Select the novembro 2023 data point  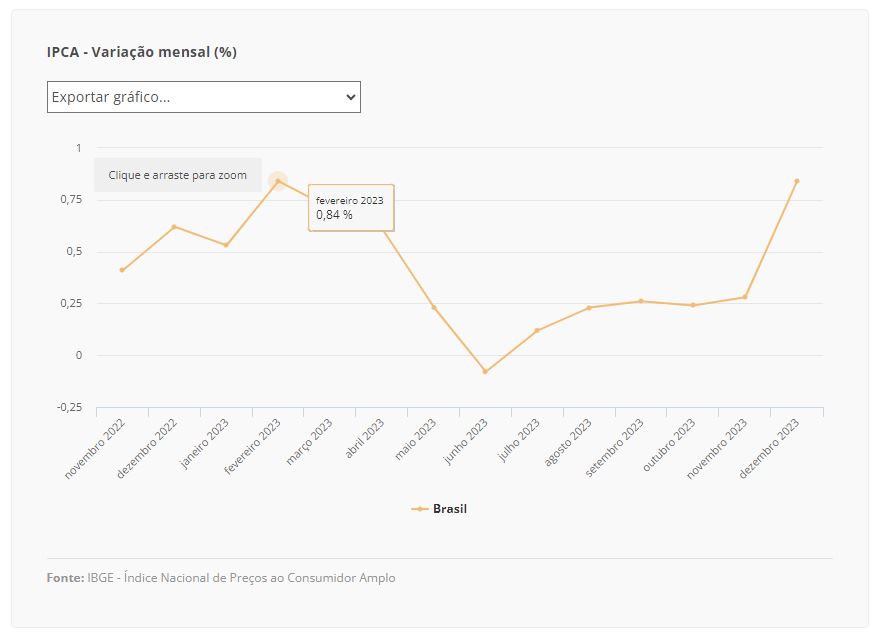[745, 297]
